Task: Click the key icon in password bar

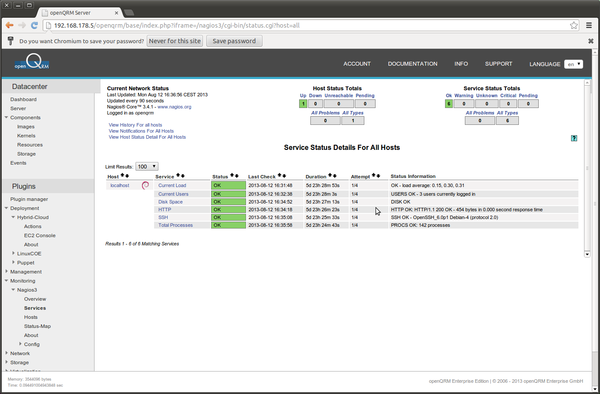Action: [10, 41]
